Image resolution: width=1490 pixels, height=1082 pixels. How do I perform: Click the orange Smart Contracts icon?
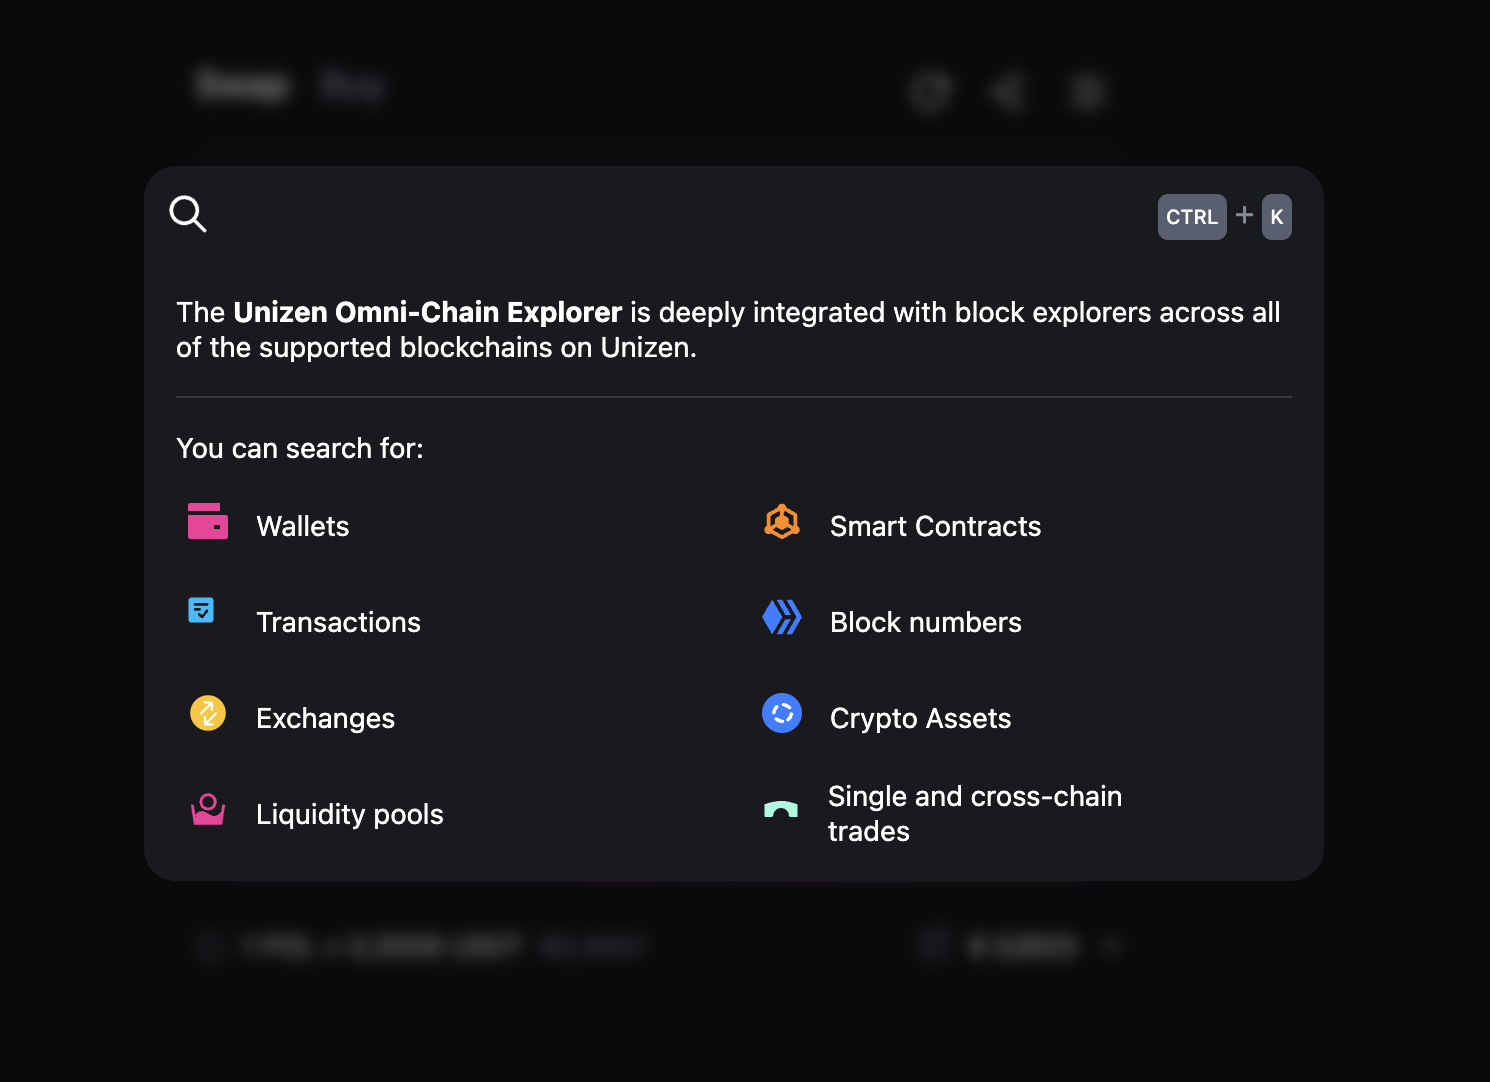coord(782,522)
